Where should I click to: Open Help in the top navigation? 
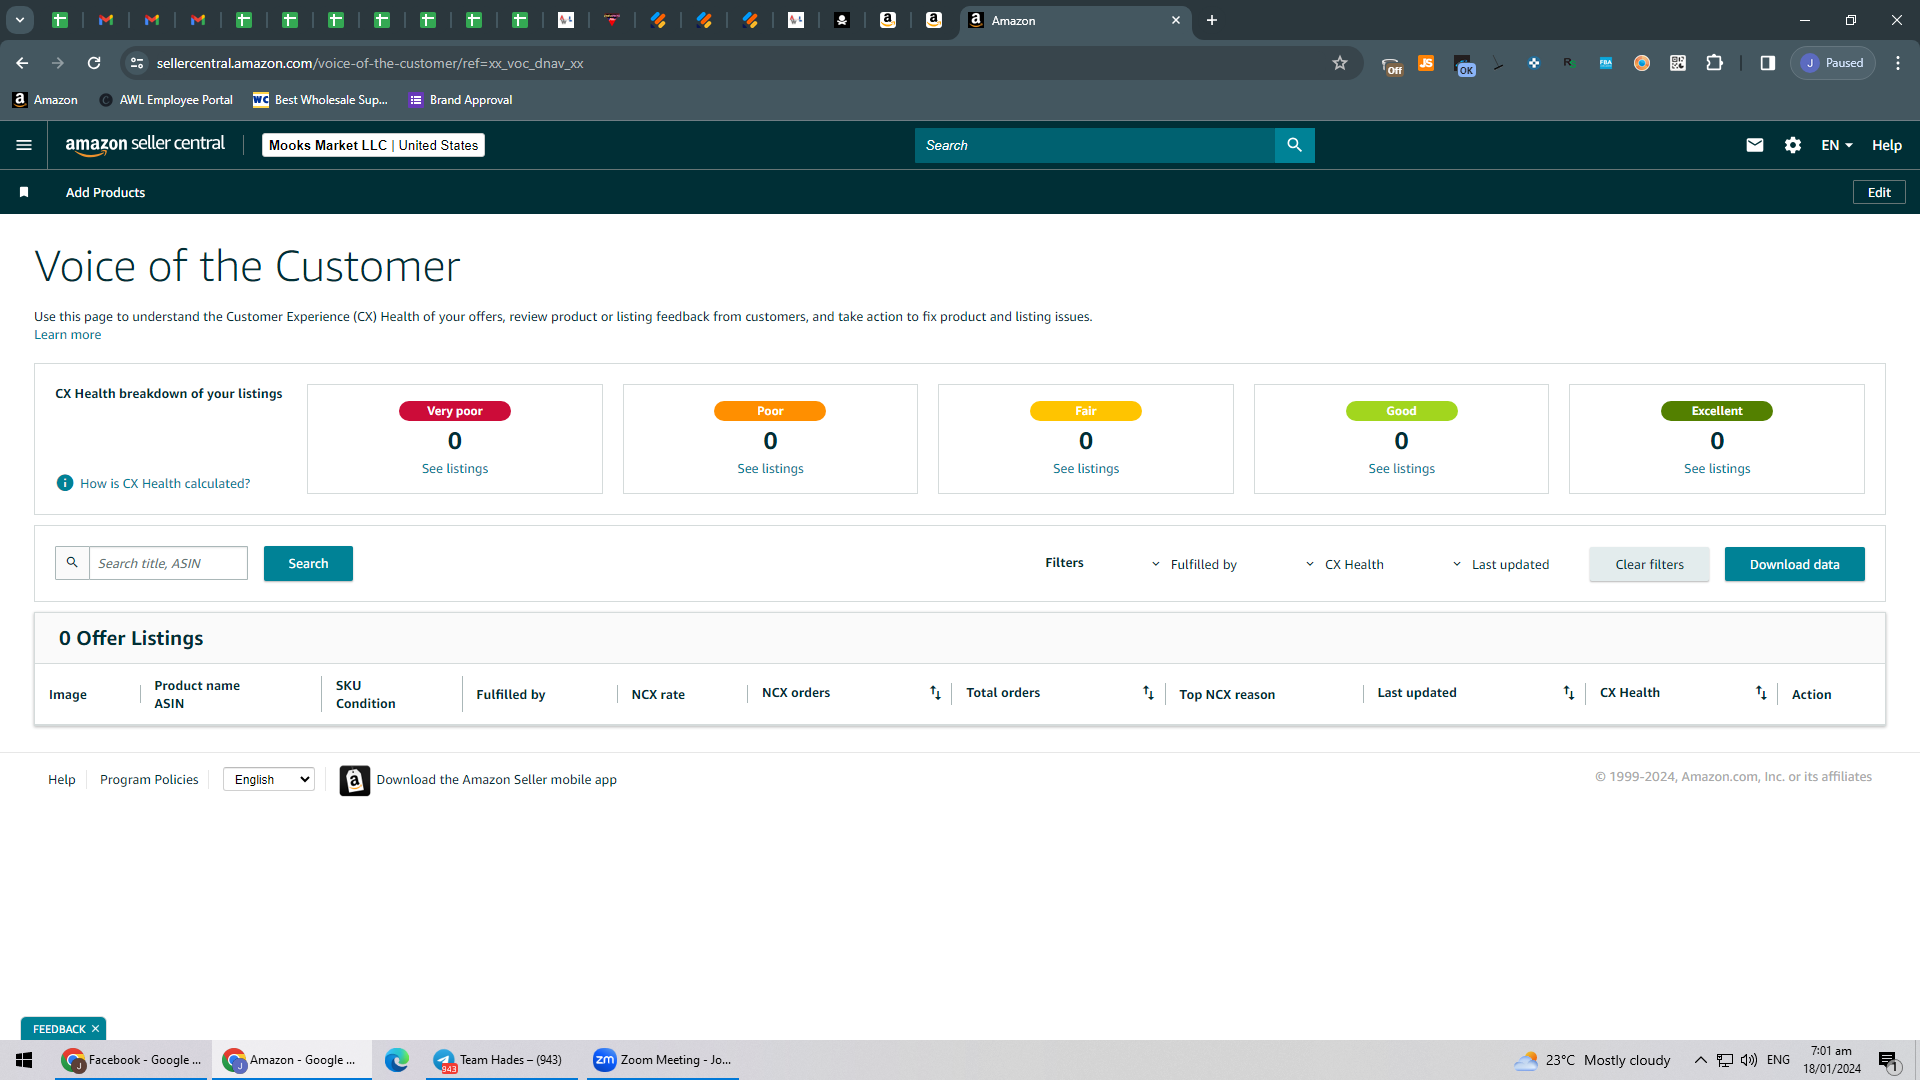(x=1886, y=145)
